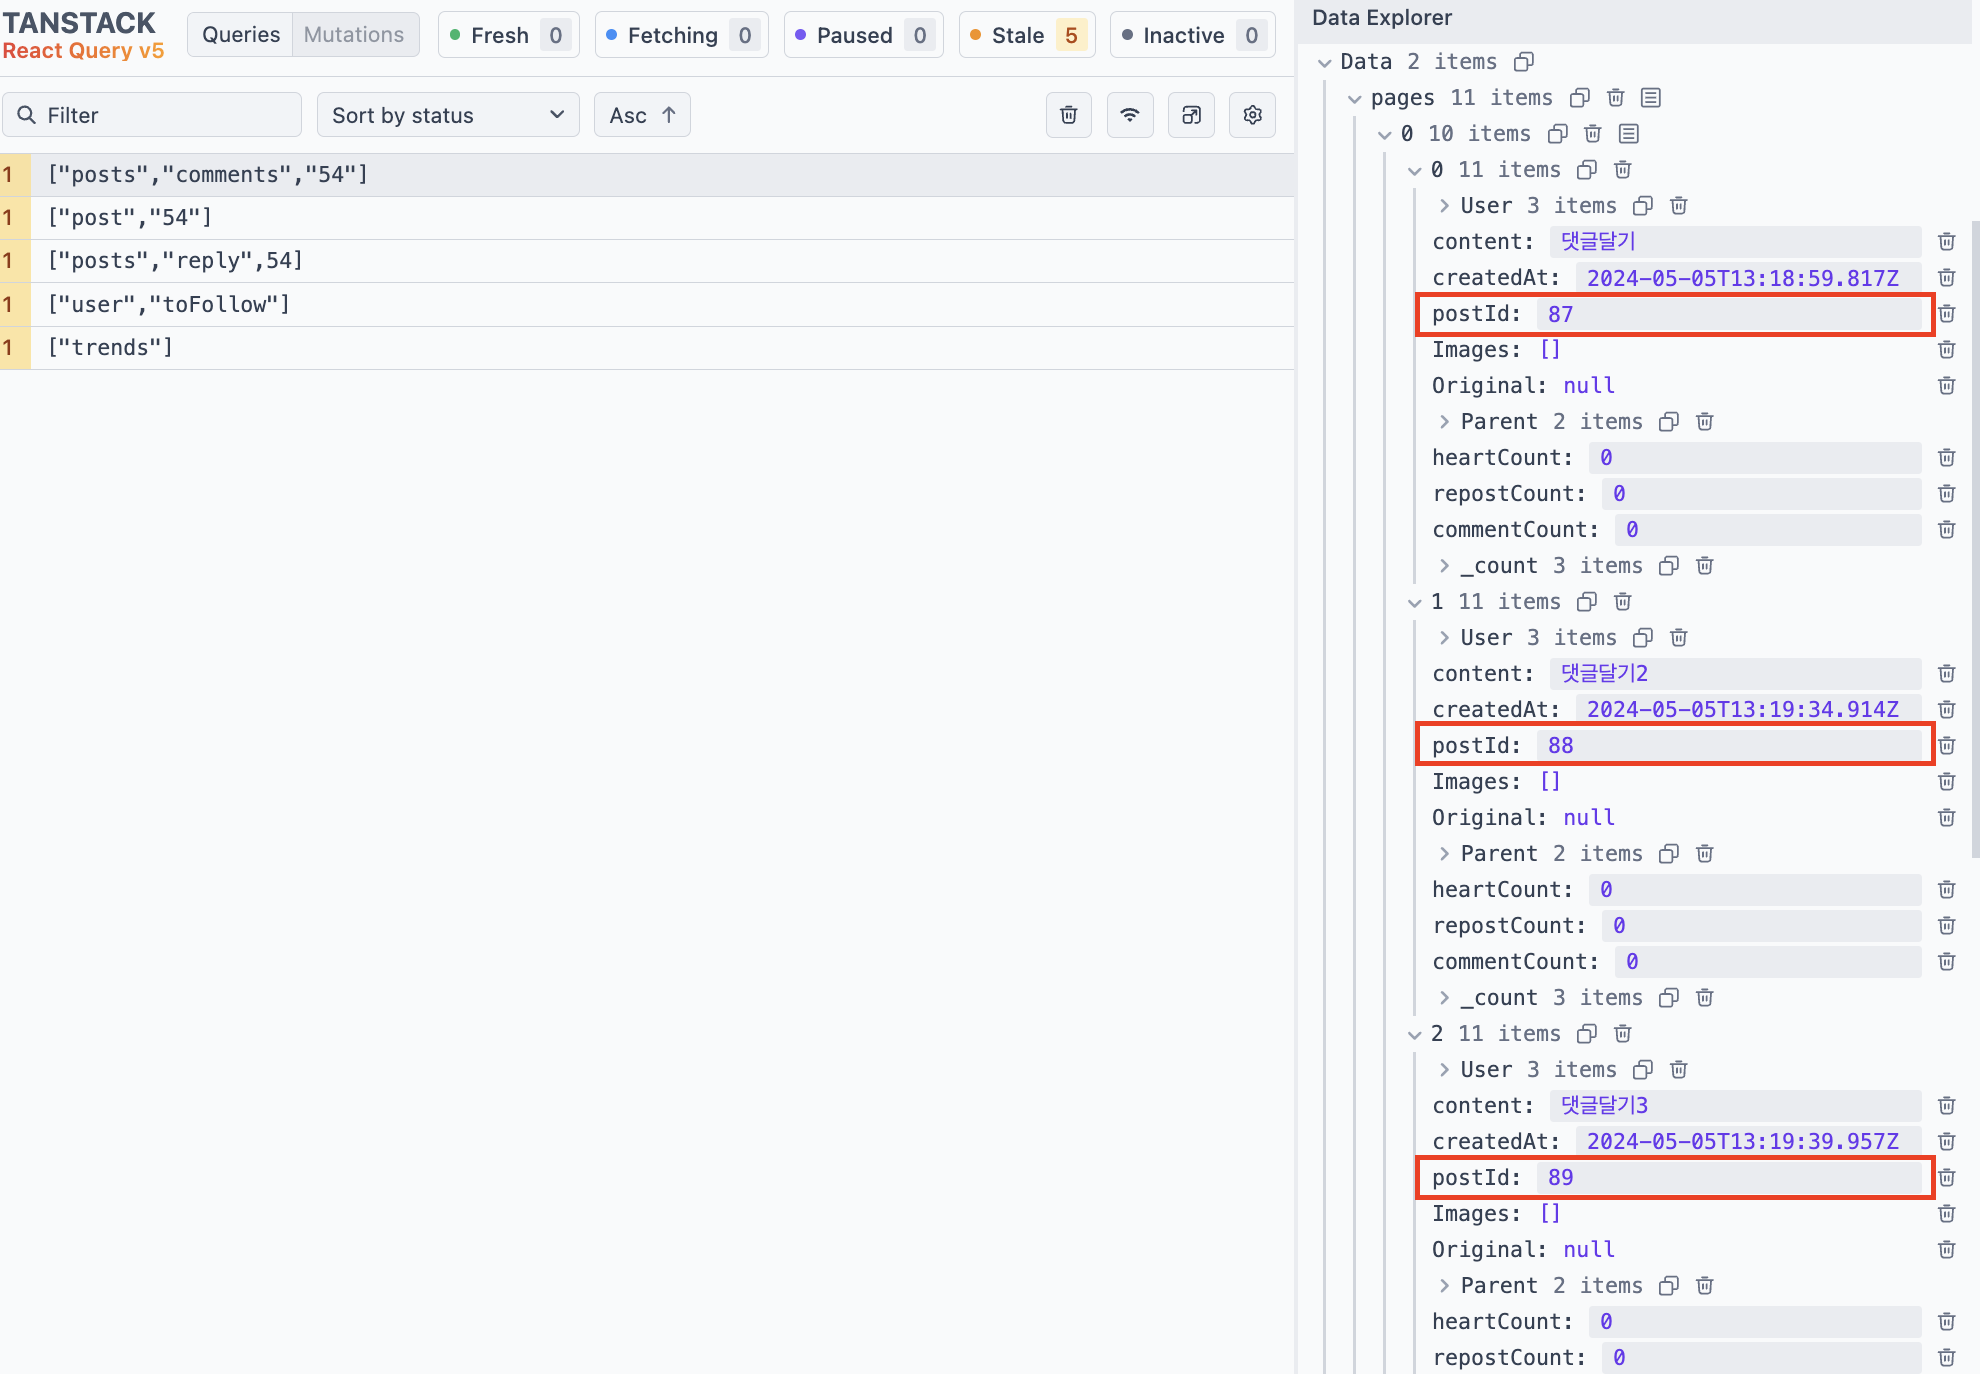Switch to the Mutations tab
The width and height of the screenshot is (1980, 1374).
click(354, 35)
